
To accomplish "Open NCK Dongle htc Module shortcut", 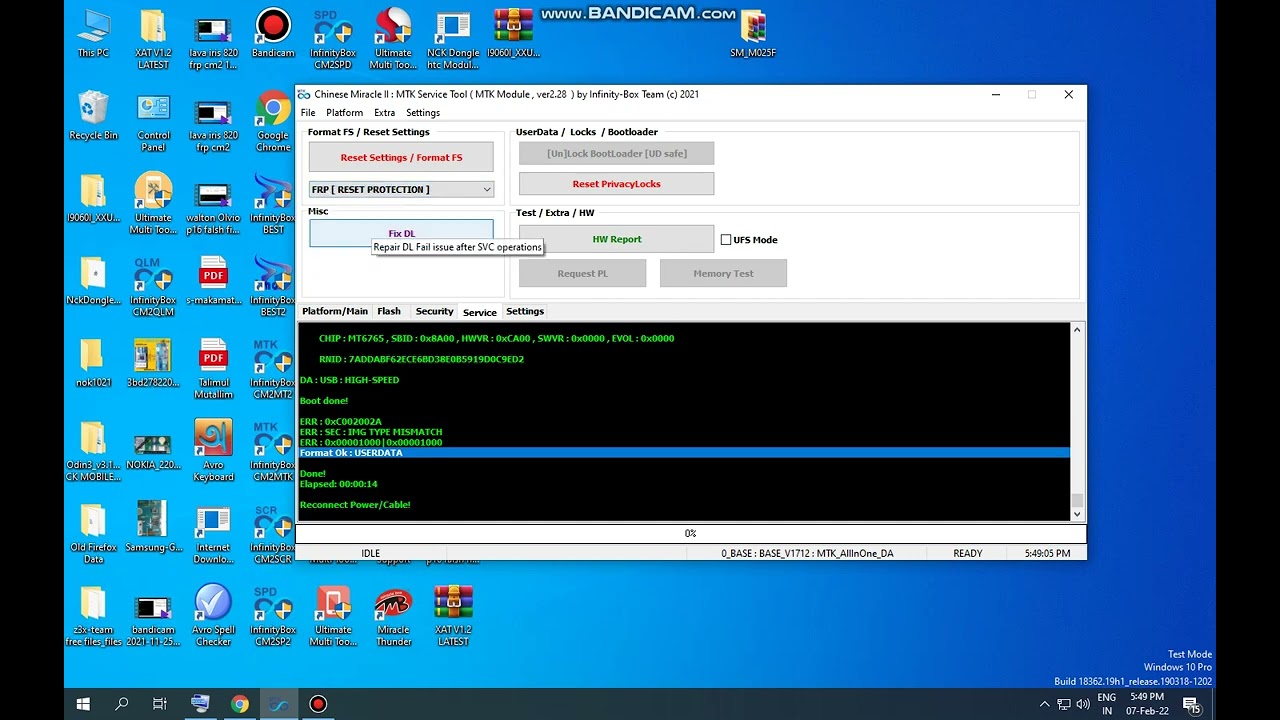I will point(453,38).
